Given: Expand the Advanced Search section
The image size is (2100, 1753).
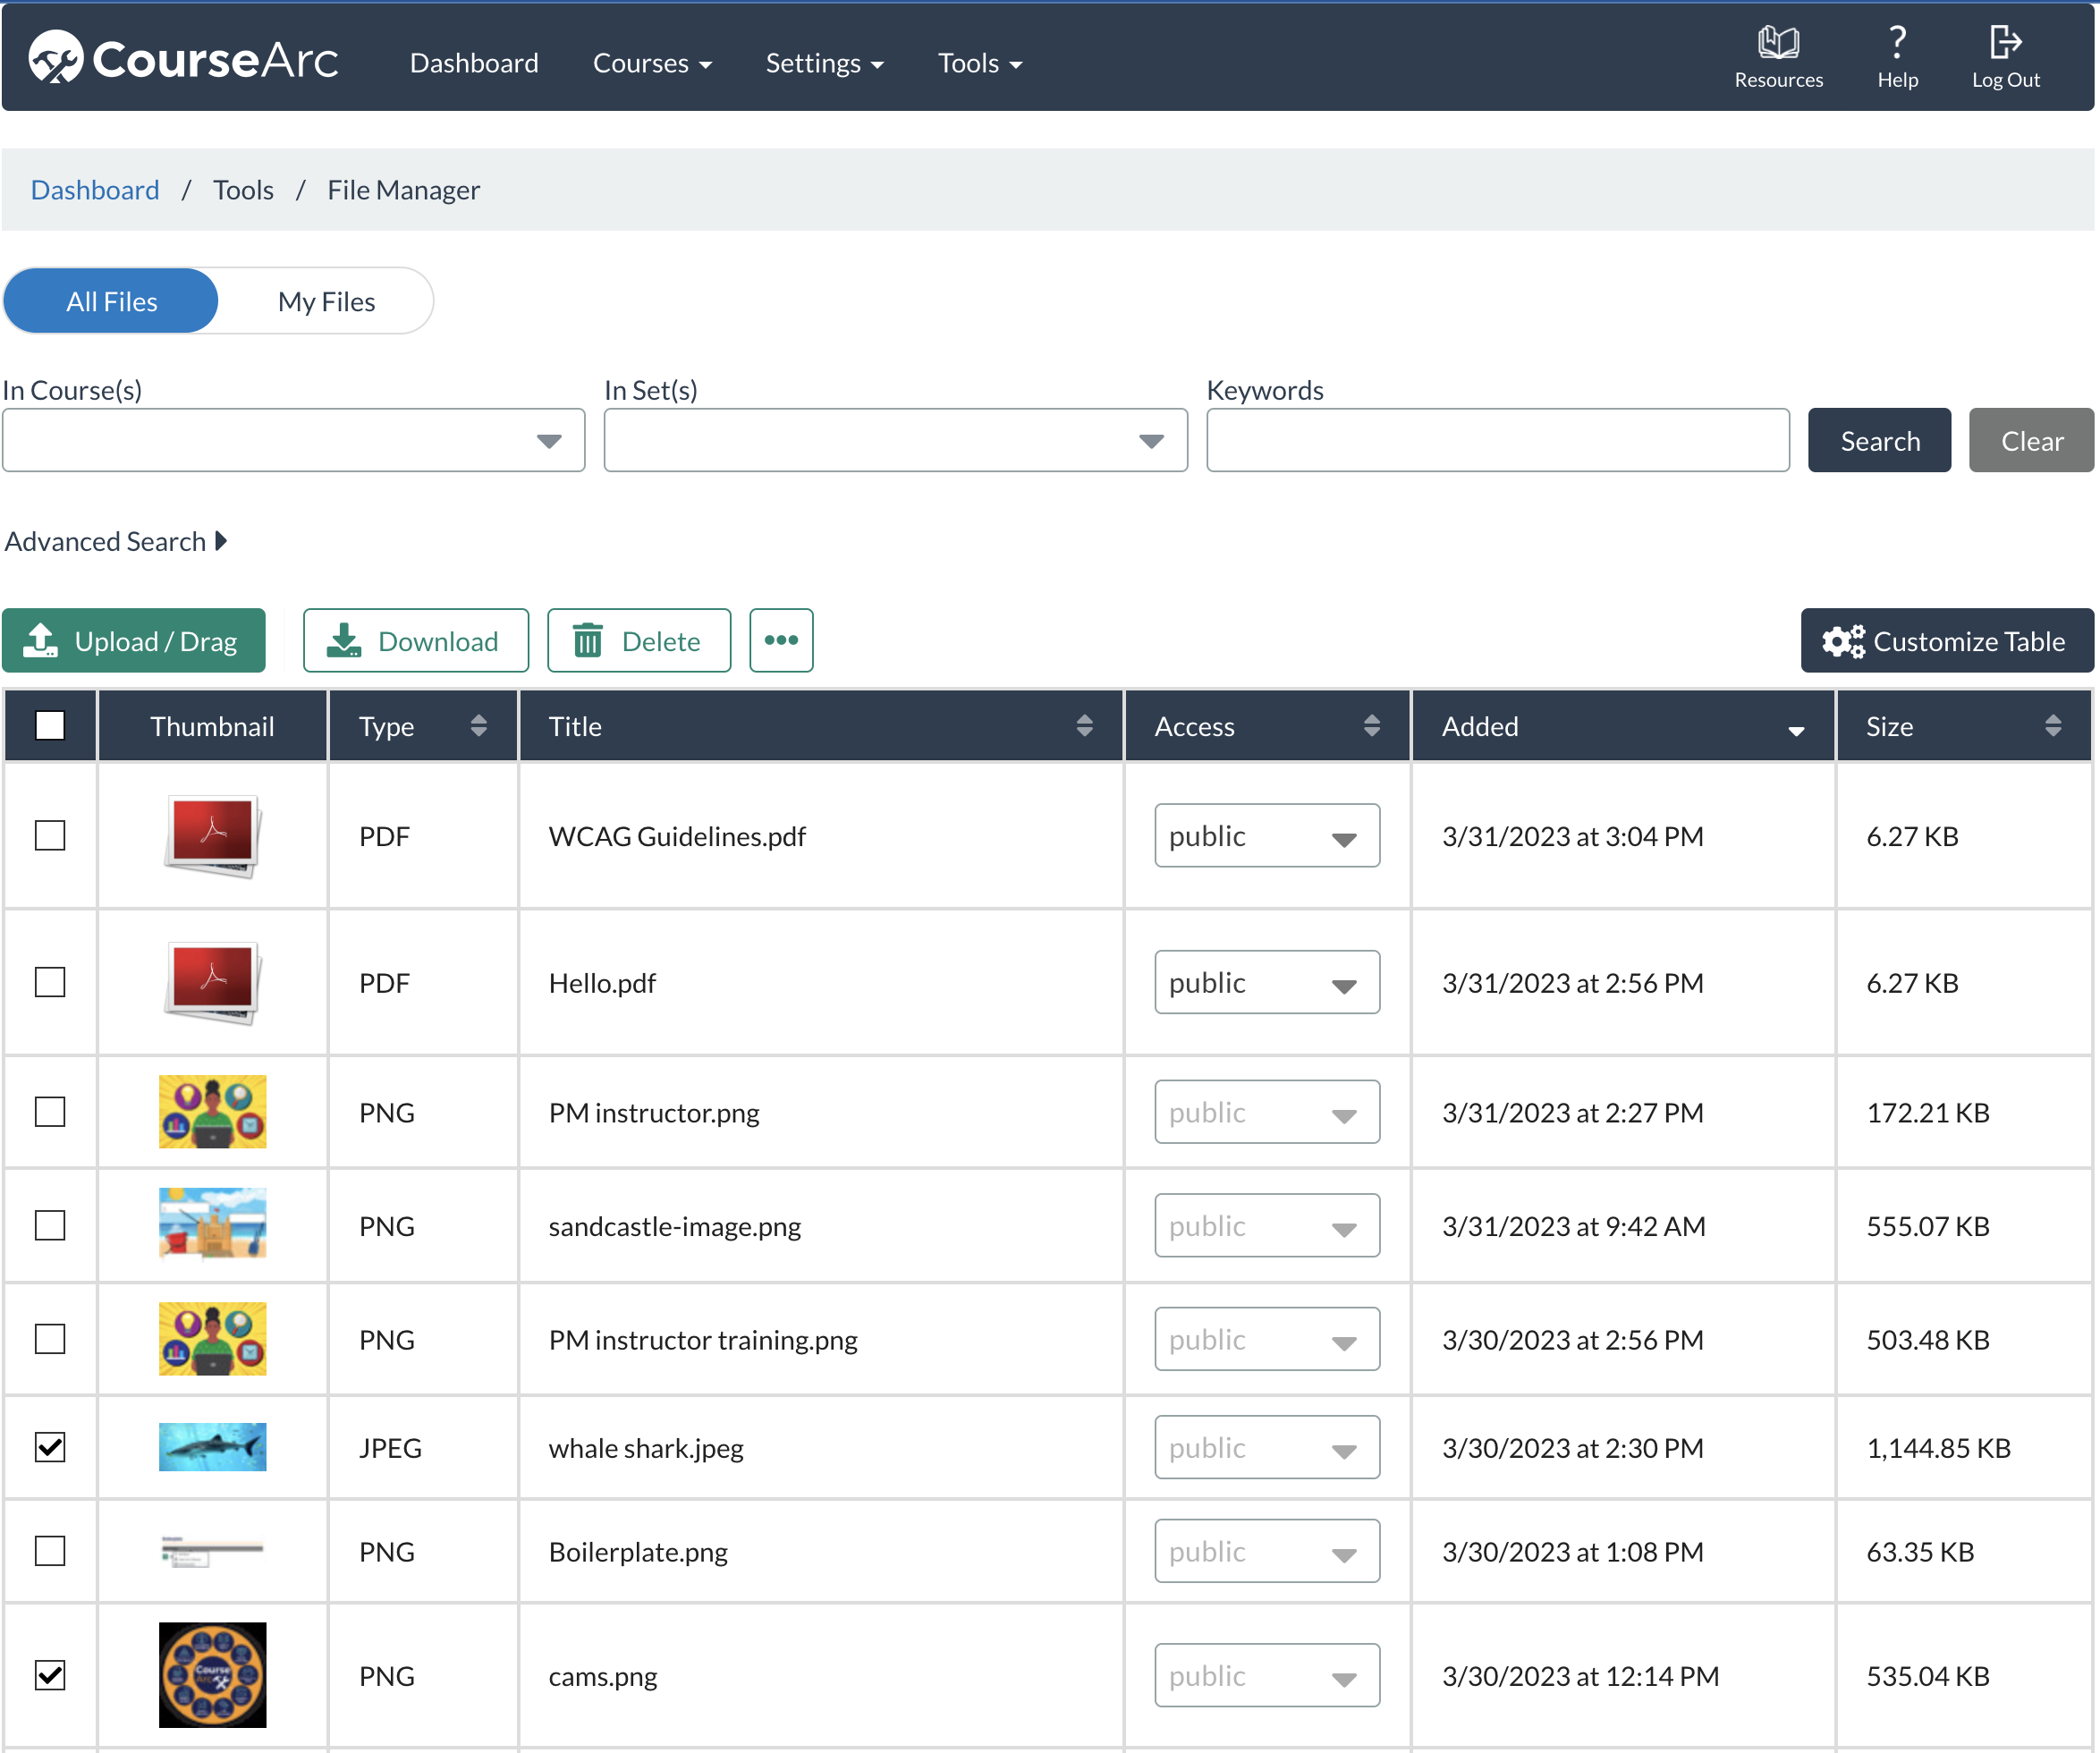Looking at the screenshot, I should pyautogui.click(x=116, y=541).
